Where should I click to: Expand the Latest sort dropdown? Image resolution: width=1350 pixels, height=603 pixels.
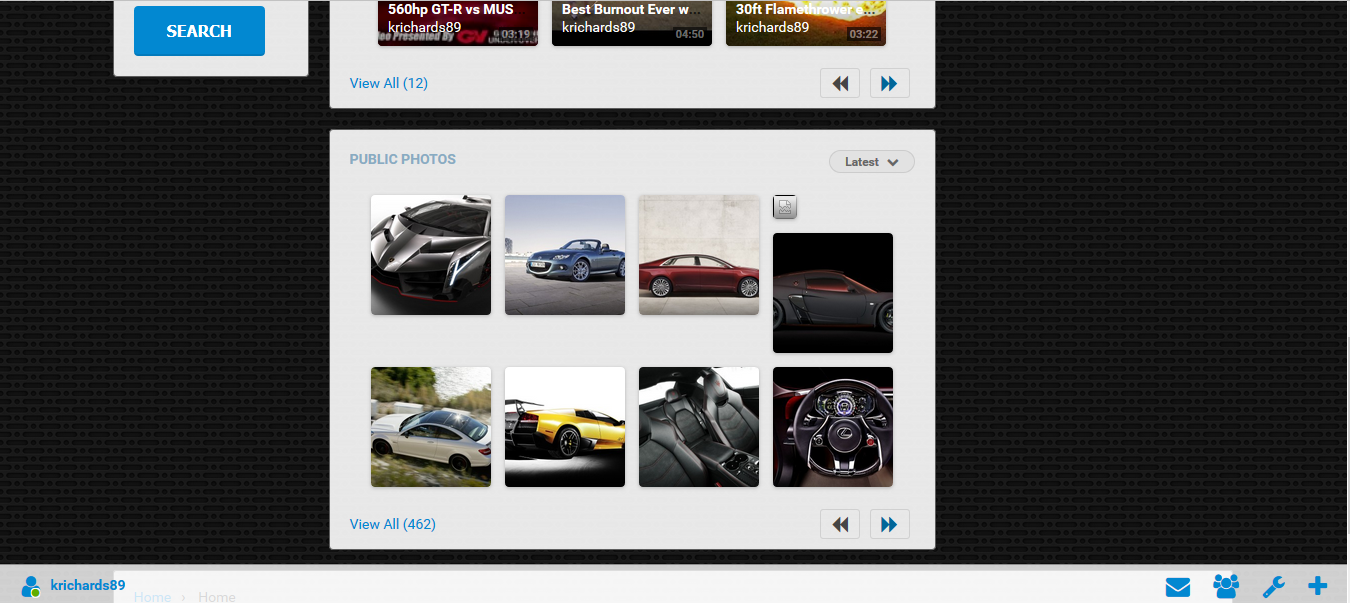[x=871, y=162]
